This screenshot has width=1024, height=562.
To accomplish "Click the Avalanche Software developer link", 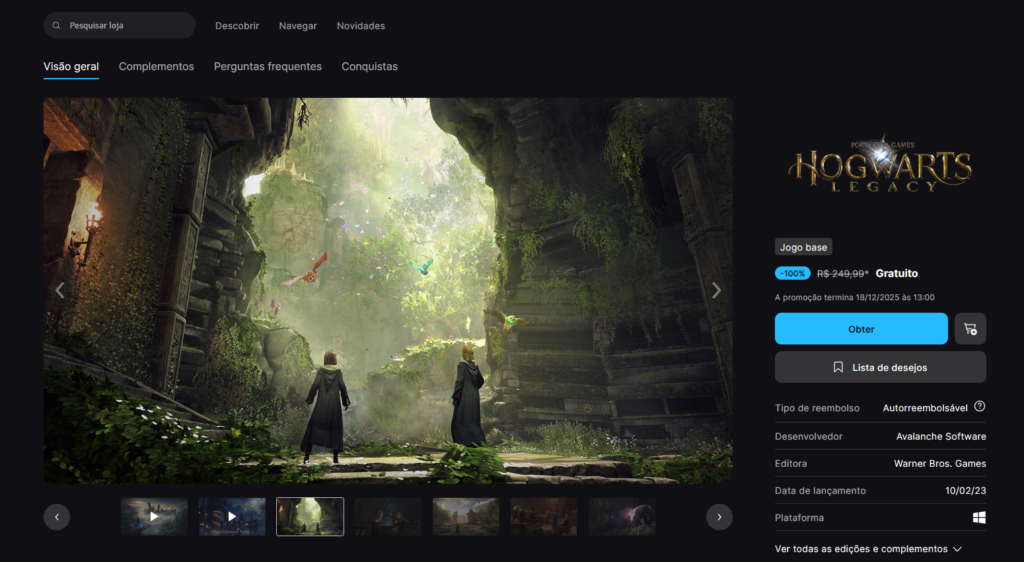I will pos(941,437).
